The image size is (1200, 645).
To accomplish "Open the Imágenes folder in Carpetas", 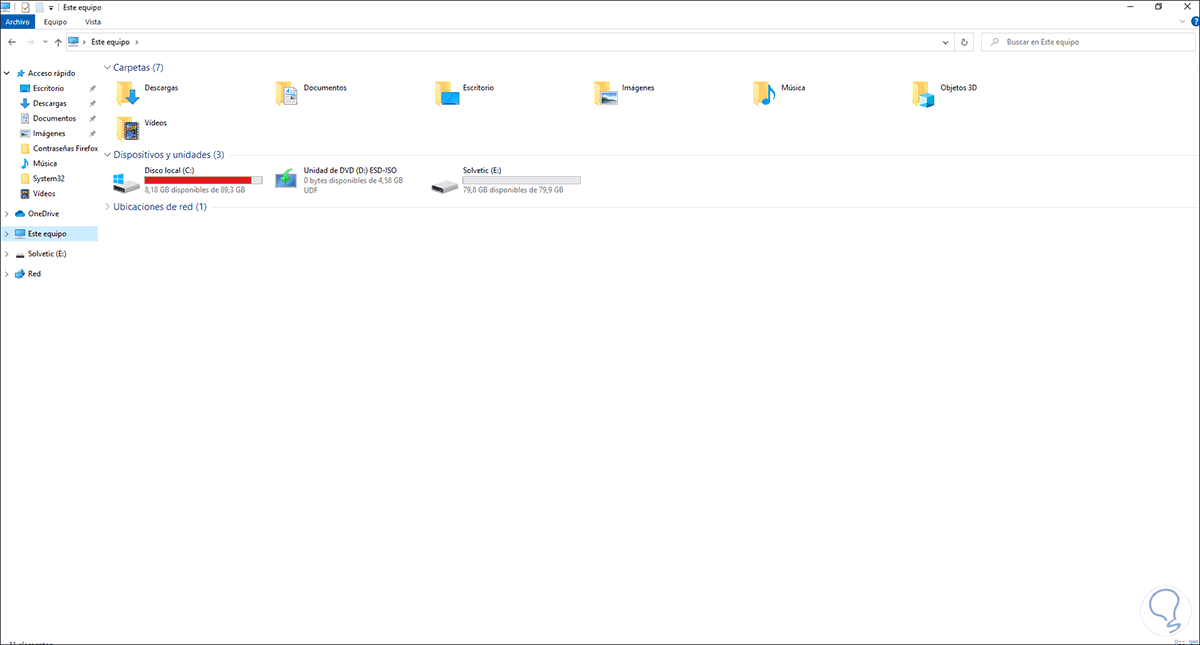I will [625, 93].
